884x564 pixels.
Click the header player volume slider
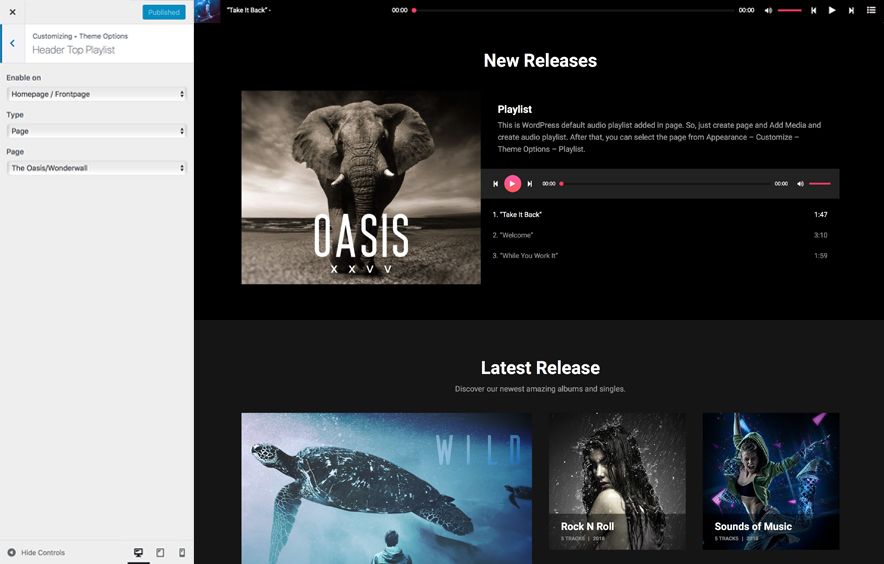(x=790, y=10)
